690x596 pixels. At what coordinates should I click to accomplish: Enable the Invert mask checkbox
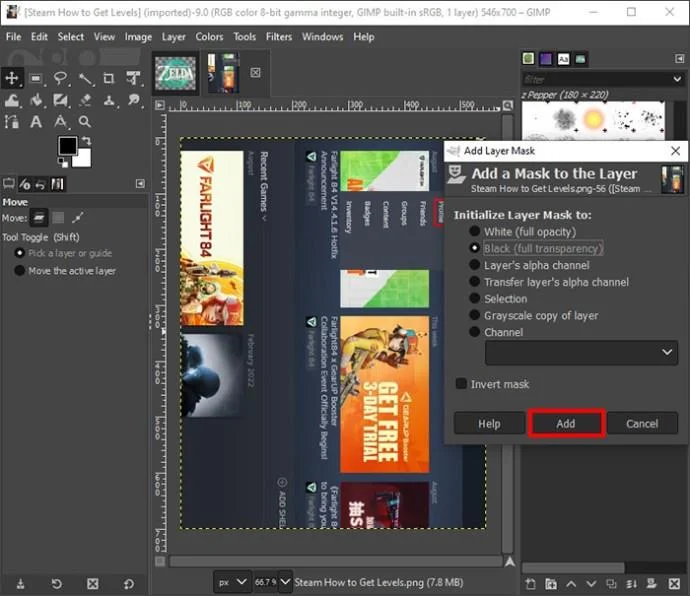[461, 384]
